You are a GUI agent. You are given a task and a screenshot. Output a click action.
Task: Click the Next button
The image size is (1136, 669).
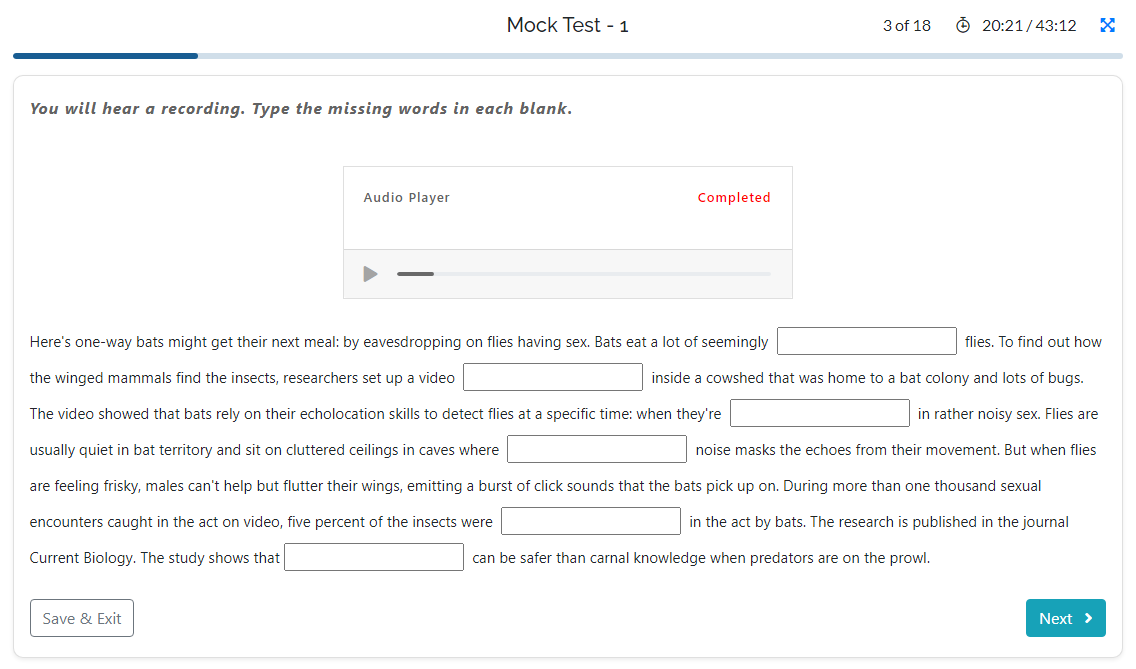1065,618
